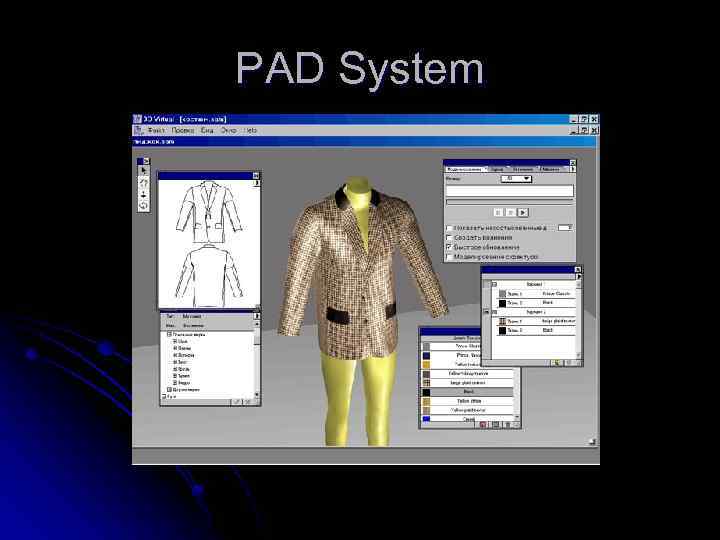Enable the 'Показать…' checkbox in the simulation panel
This screenshot has width=720, height=540.
(450, 228)
